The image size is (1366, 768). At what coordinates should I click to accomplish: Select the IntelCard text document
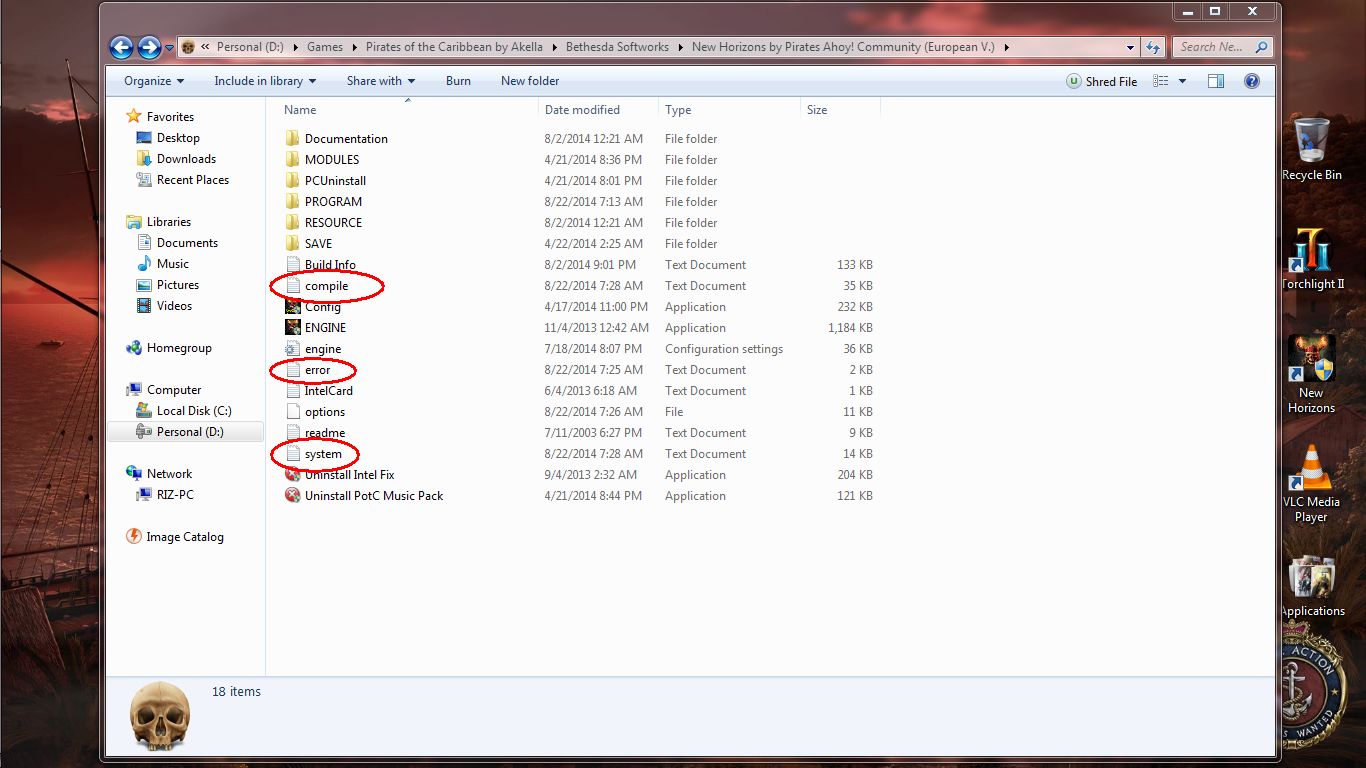pyautogui.click(x=328, y=390)
